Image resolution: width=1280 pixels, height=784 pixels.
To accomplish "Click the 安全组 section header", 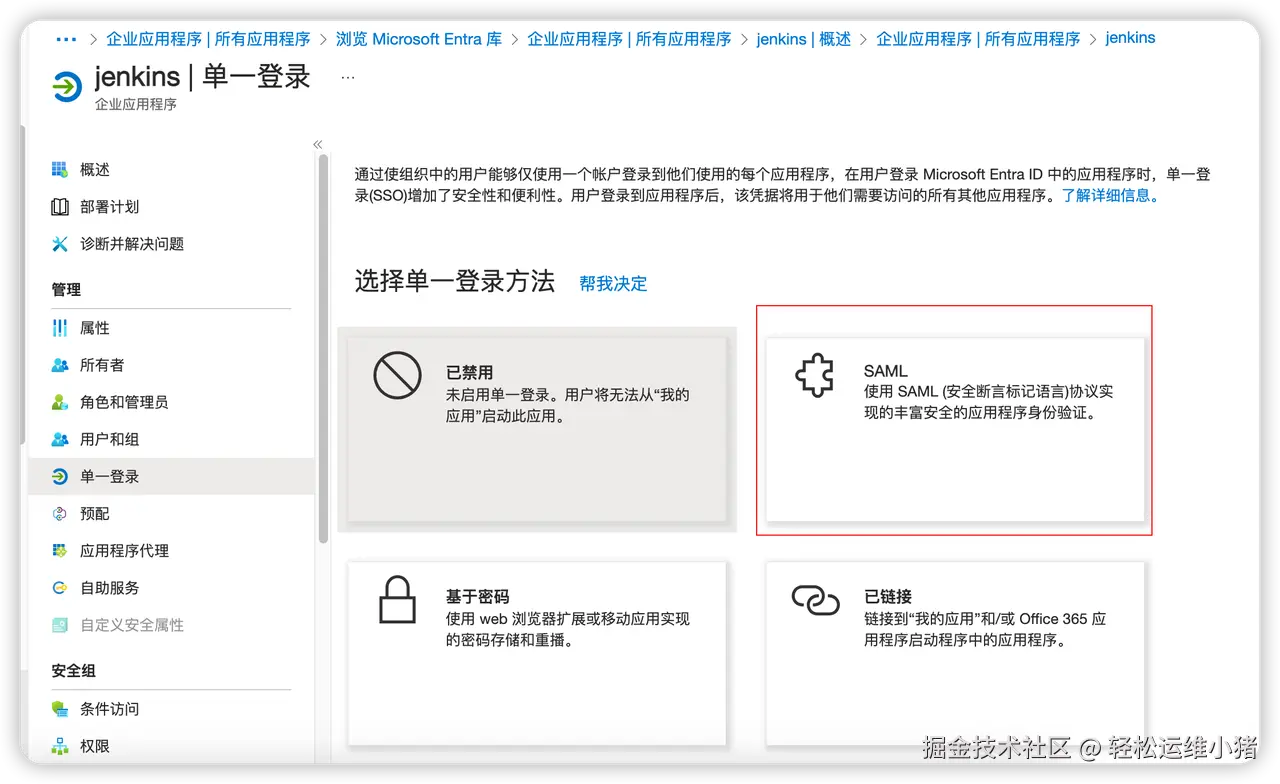I will pos(74,671).
